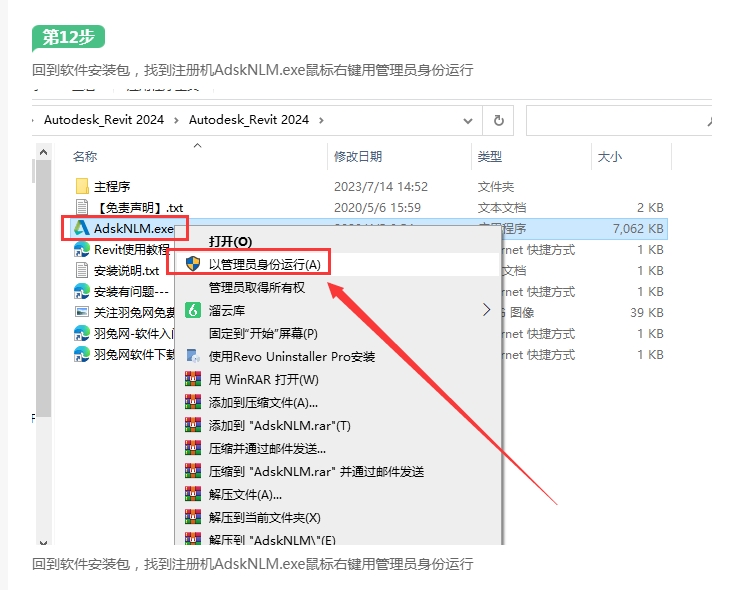
Task: Choose 压缩并通过邮件发送... entry
Action: point(337,448)
